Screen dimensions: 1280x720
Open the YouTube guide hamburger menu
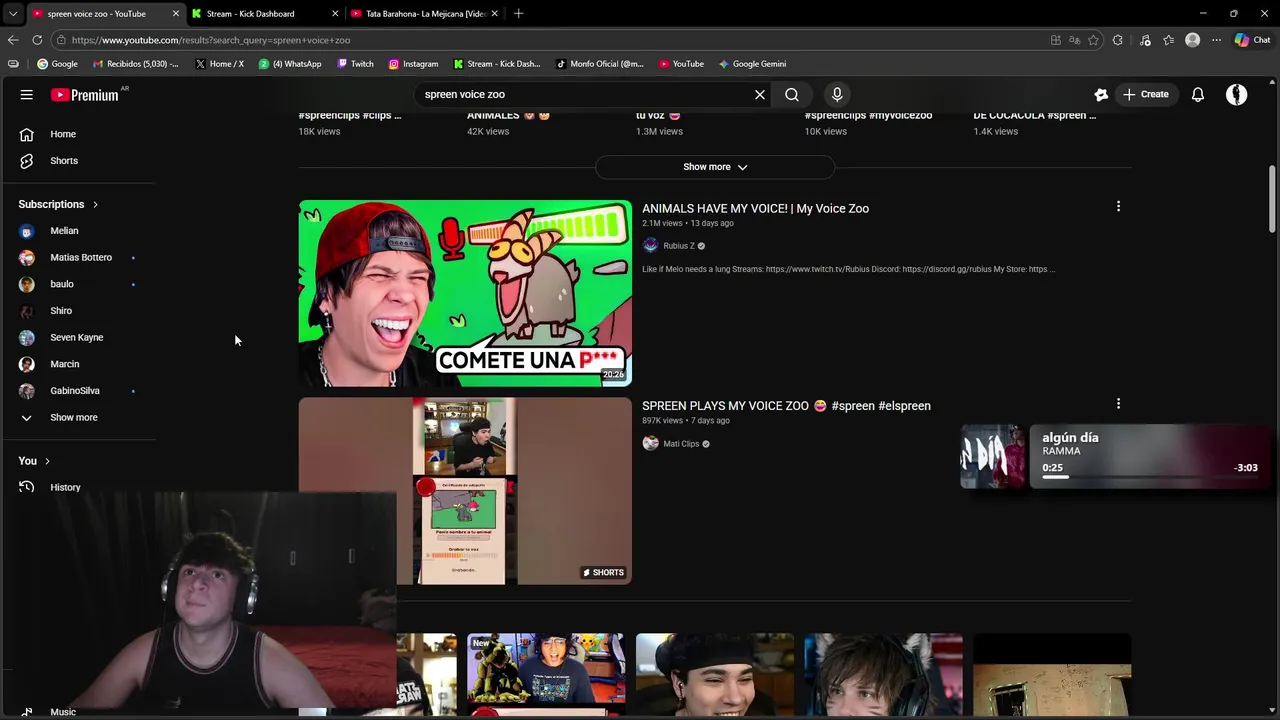pyautogui.click(x=27, y=95)
